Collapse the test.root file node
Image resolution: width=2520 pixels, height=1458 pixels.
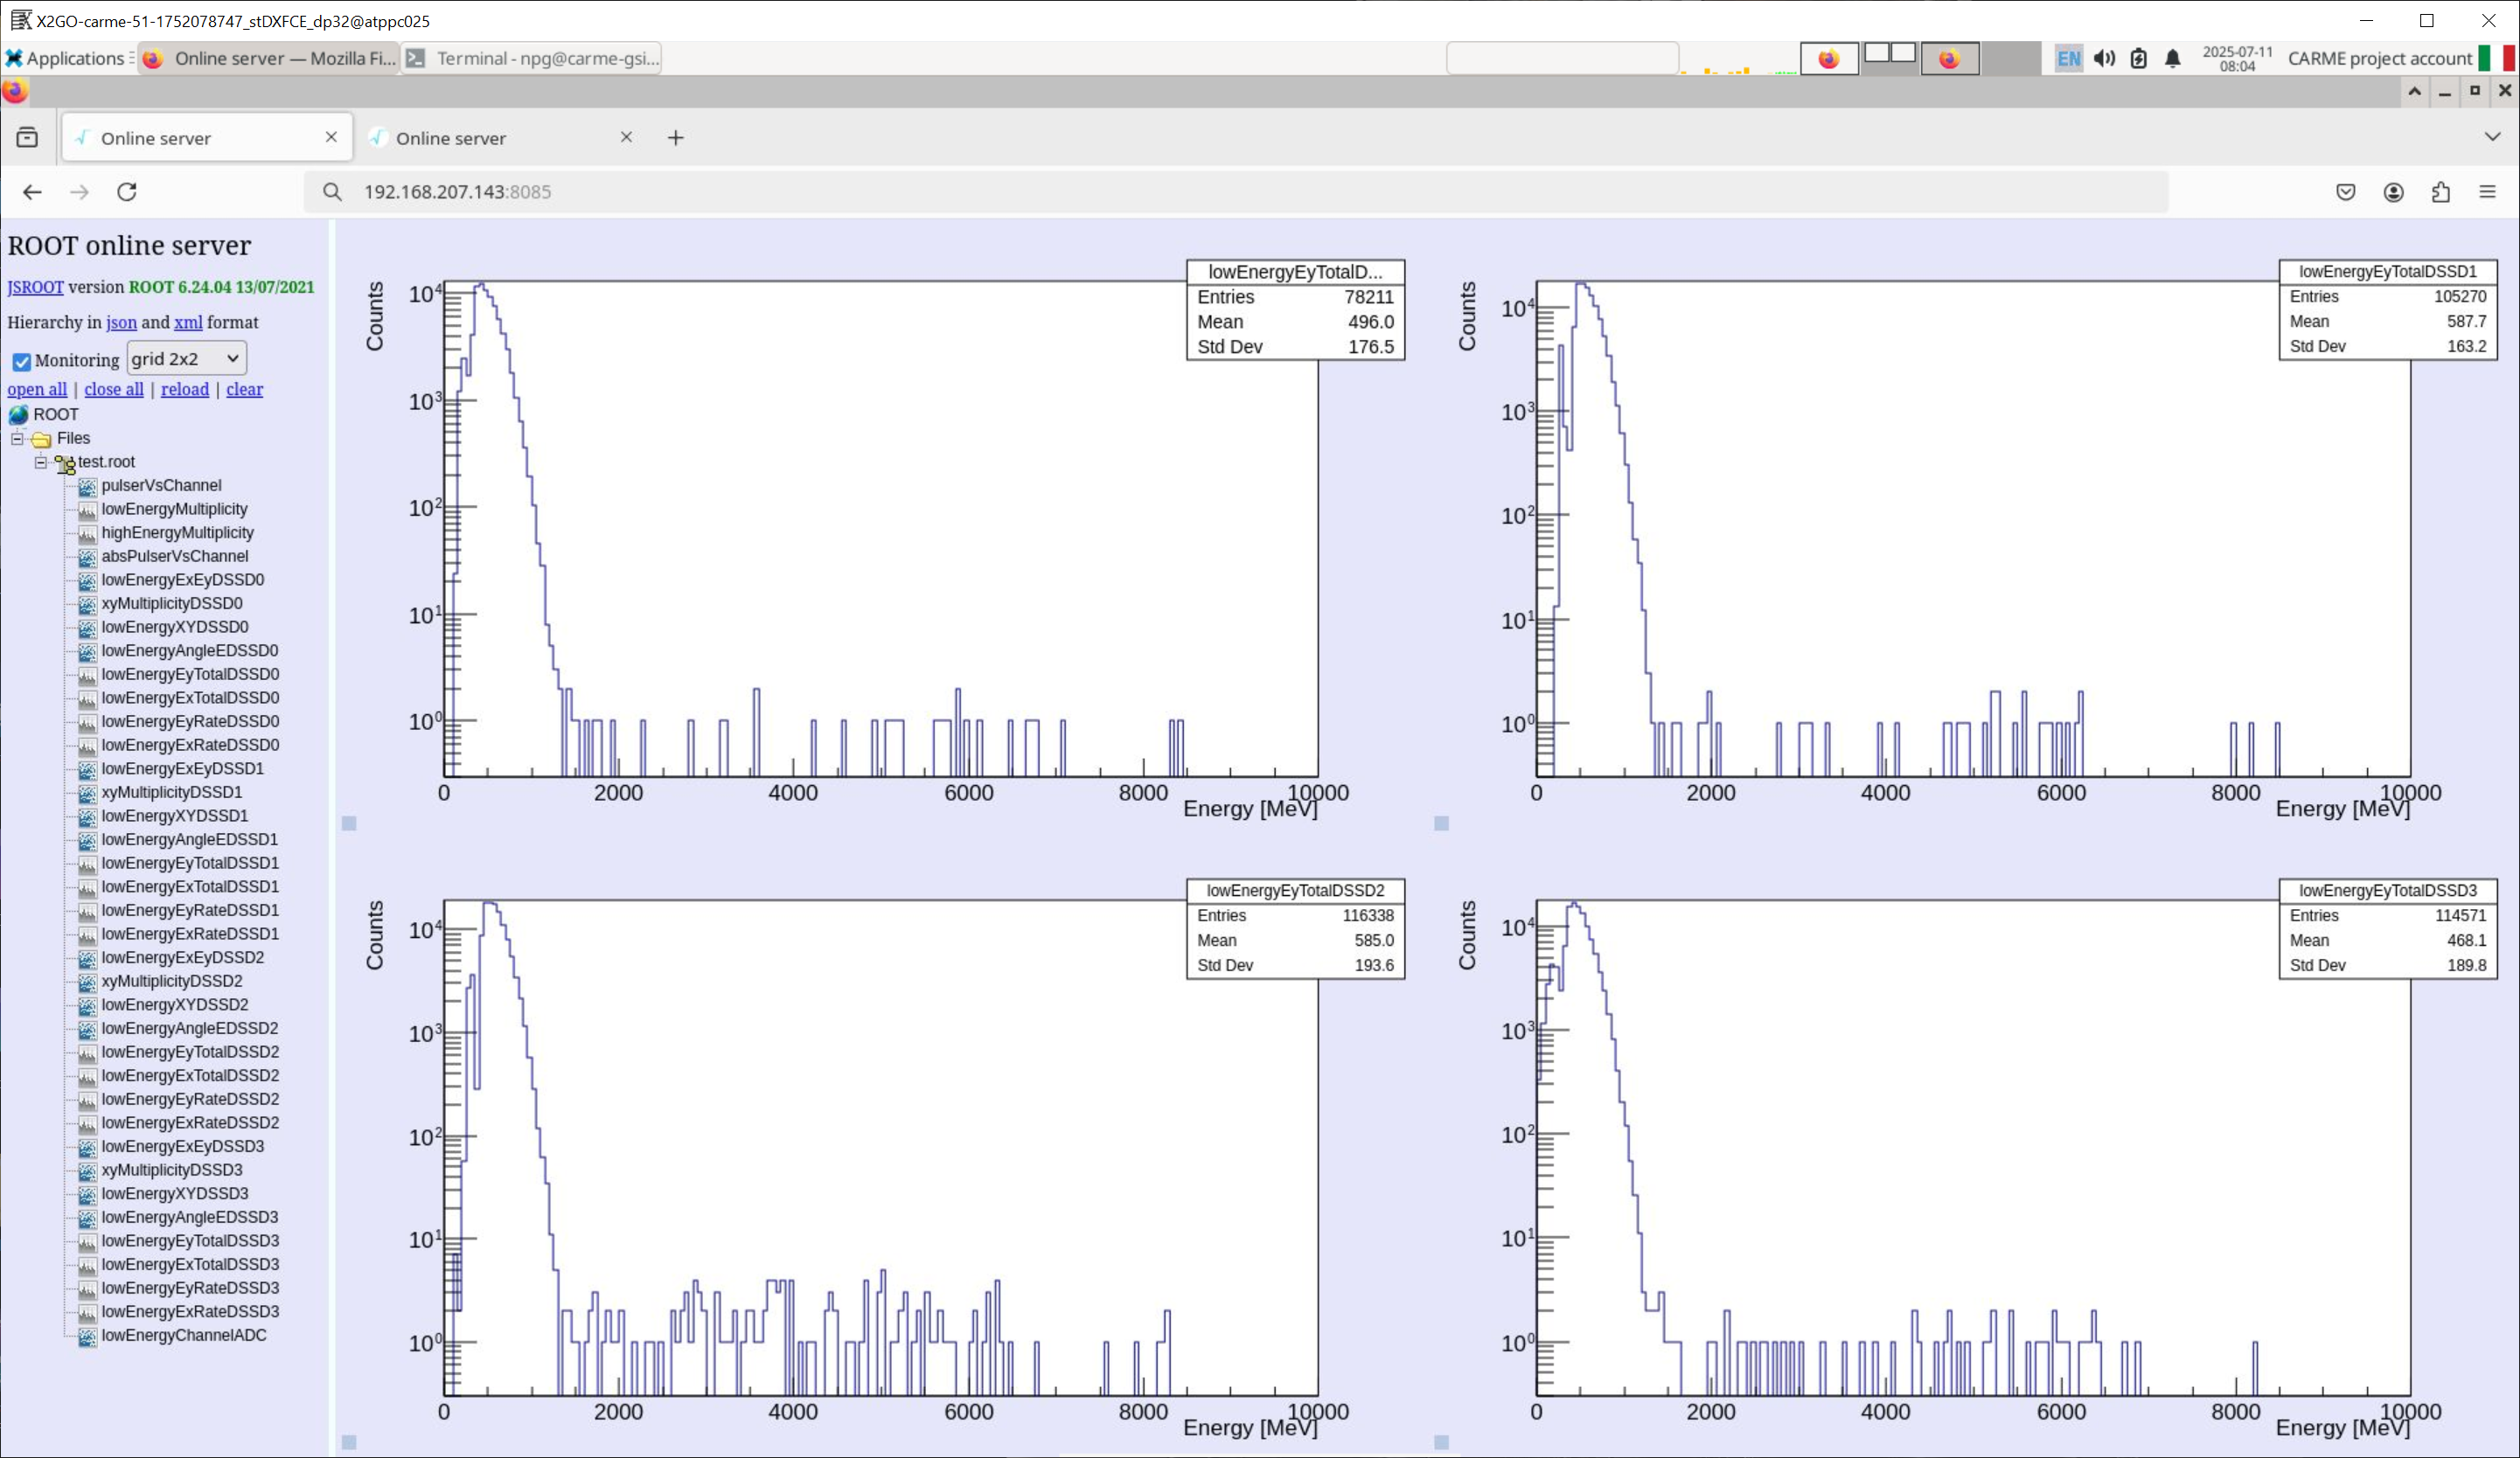(x=41, y=462)
